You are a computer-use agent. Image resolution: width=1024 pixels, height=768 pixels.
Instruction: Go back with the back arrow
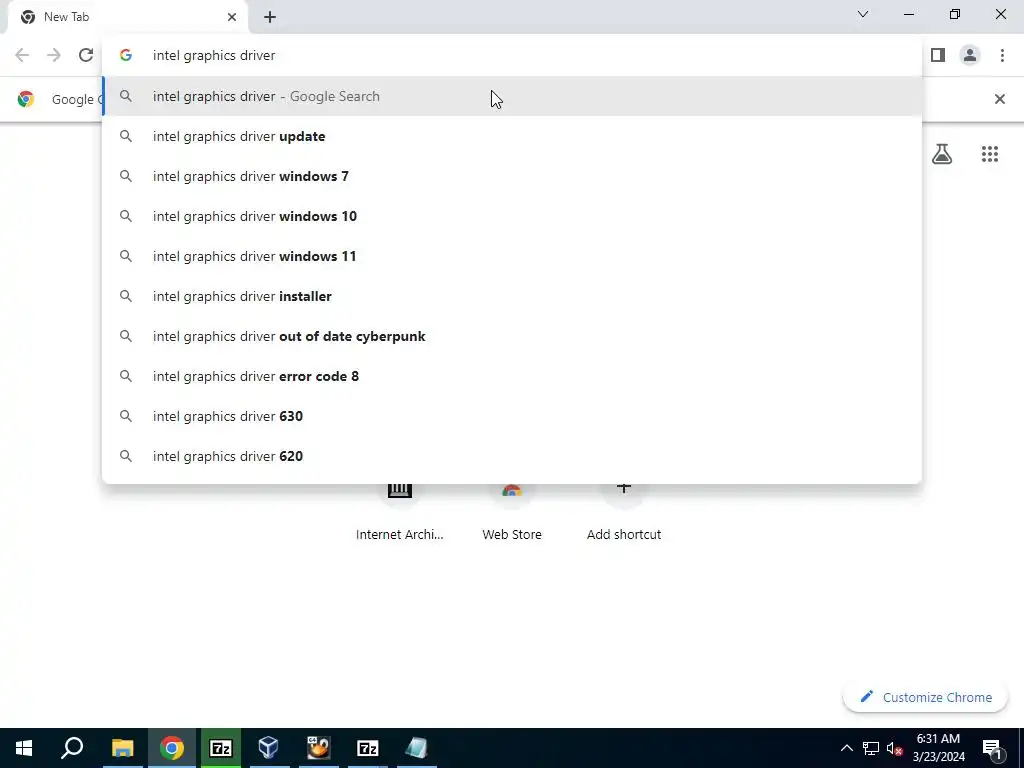(22, 55)
